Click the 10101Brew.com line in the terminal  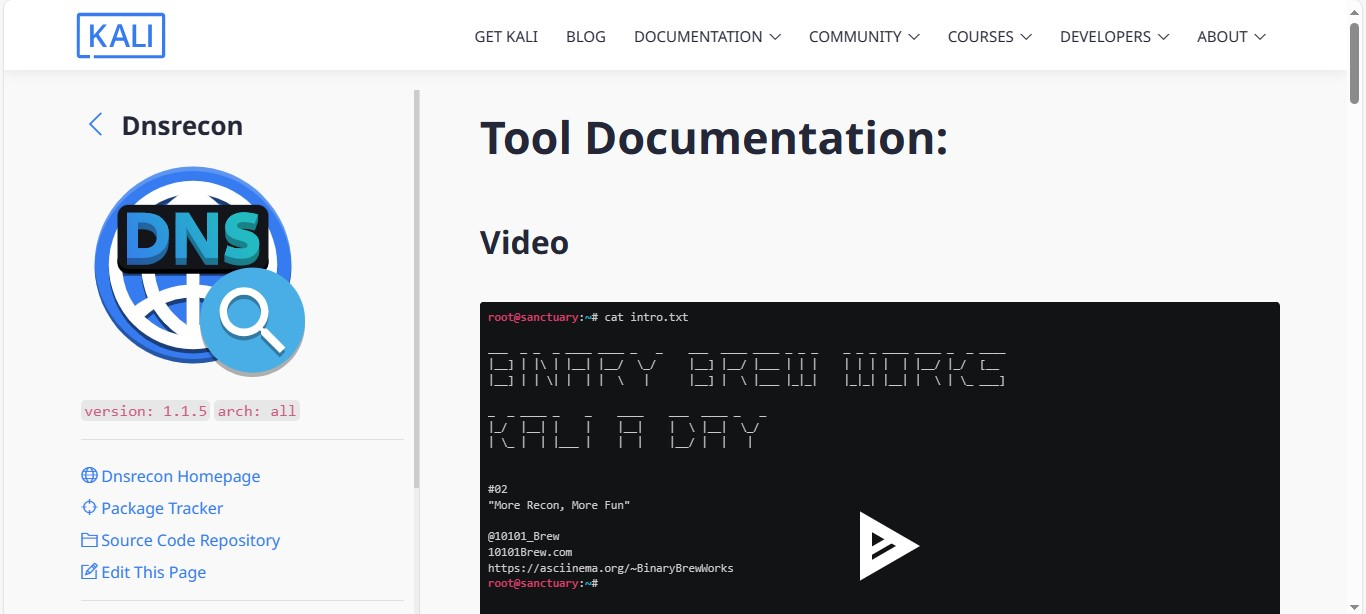tap(530, 552)
